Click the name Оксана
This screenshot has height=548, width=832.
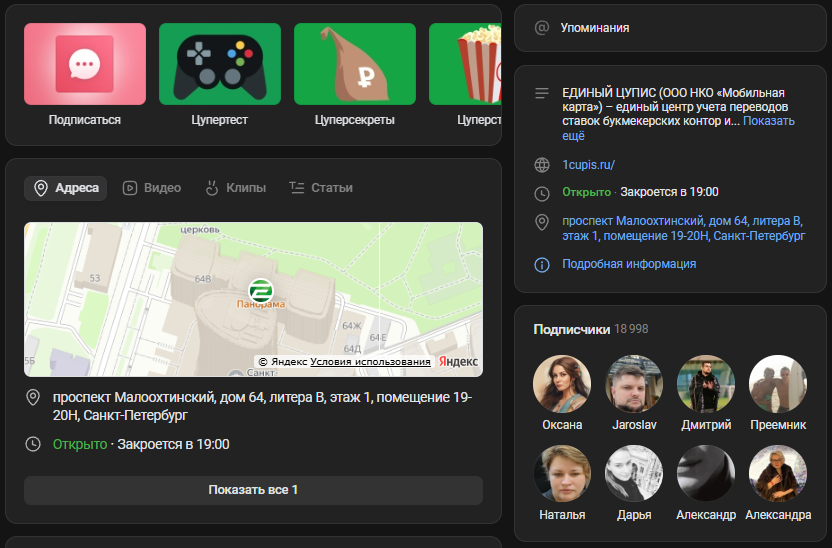[562, 425]
